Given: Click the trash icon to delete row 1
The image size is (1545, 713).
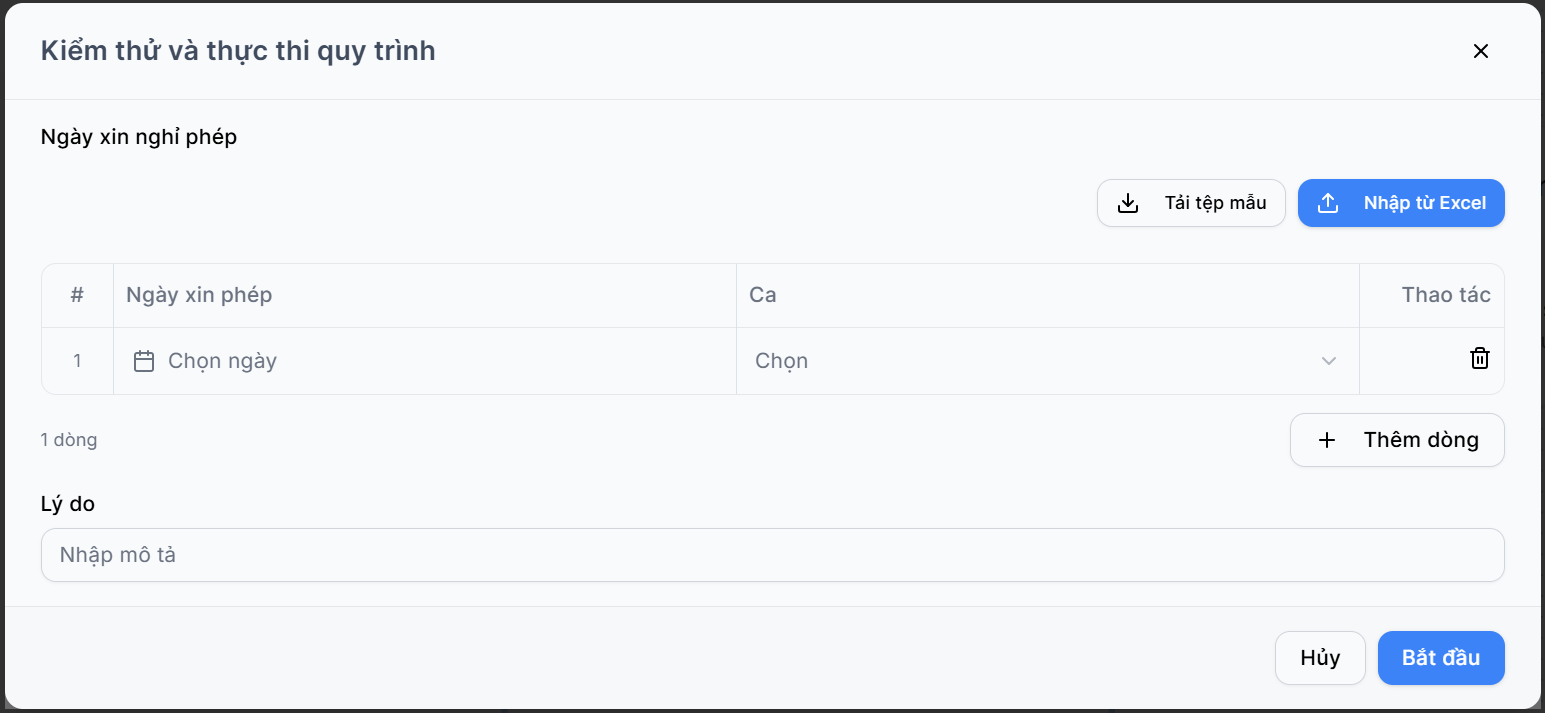Looking at the screenshot, I should [x=1479, y=359].
